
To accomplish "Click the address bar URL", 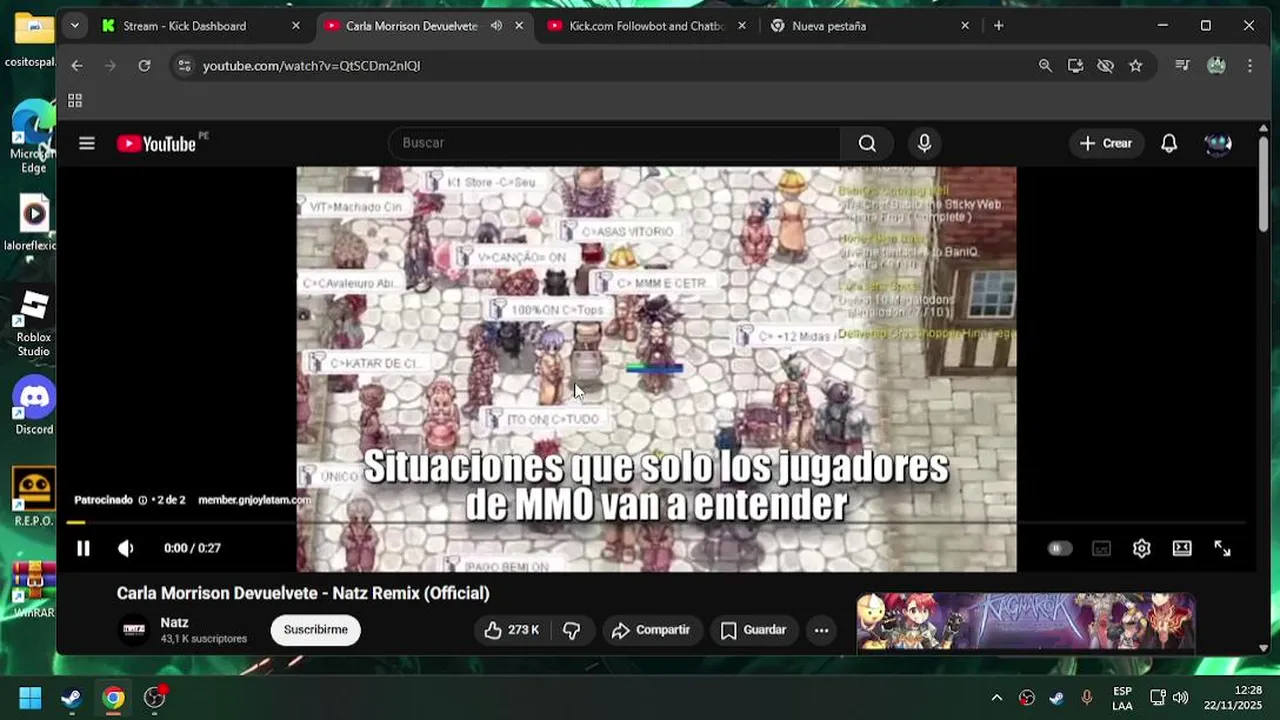I will tap(311, 66).
